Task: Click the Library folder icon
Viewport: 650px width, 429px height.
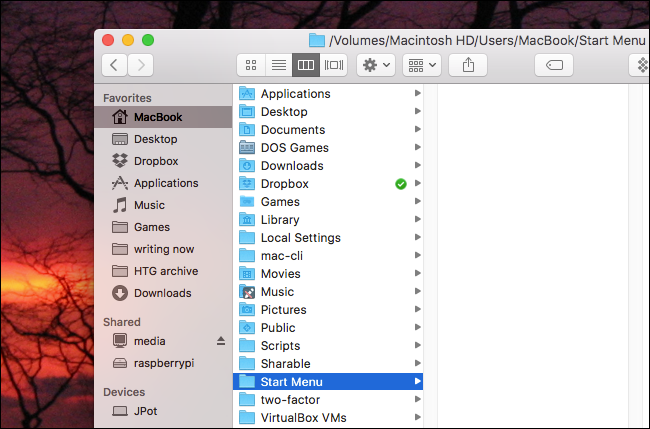Action: pyautogui.click(x=247, y=220)
